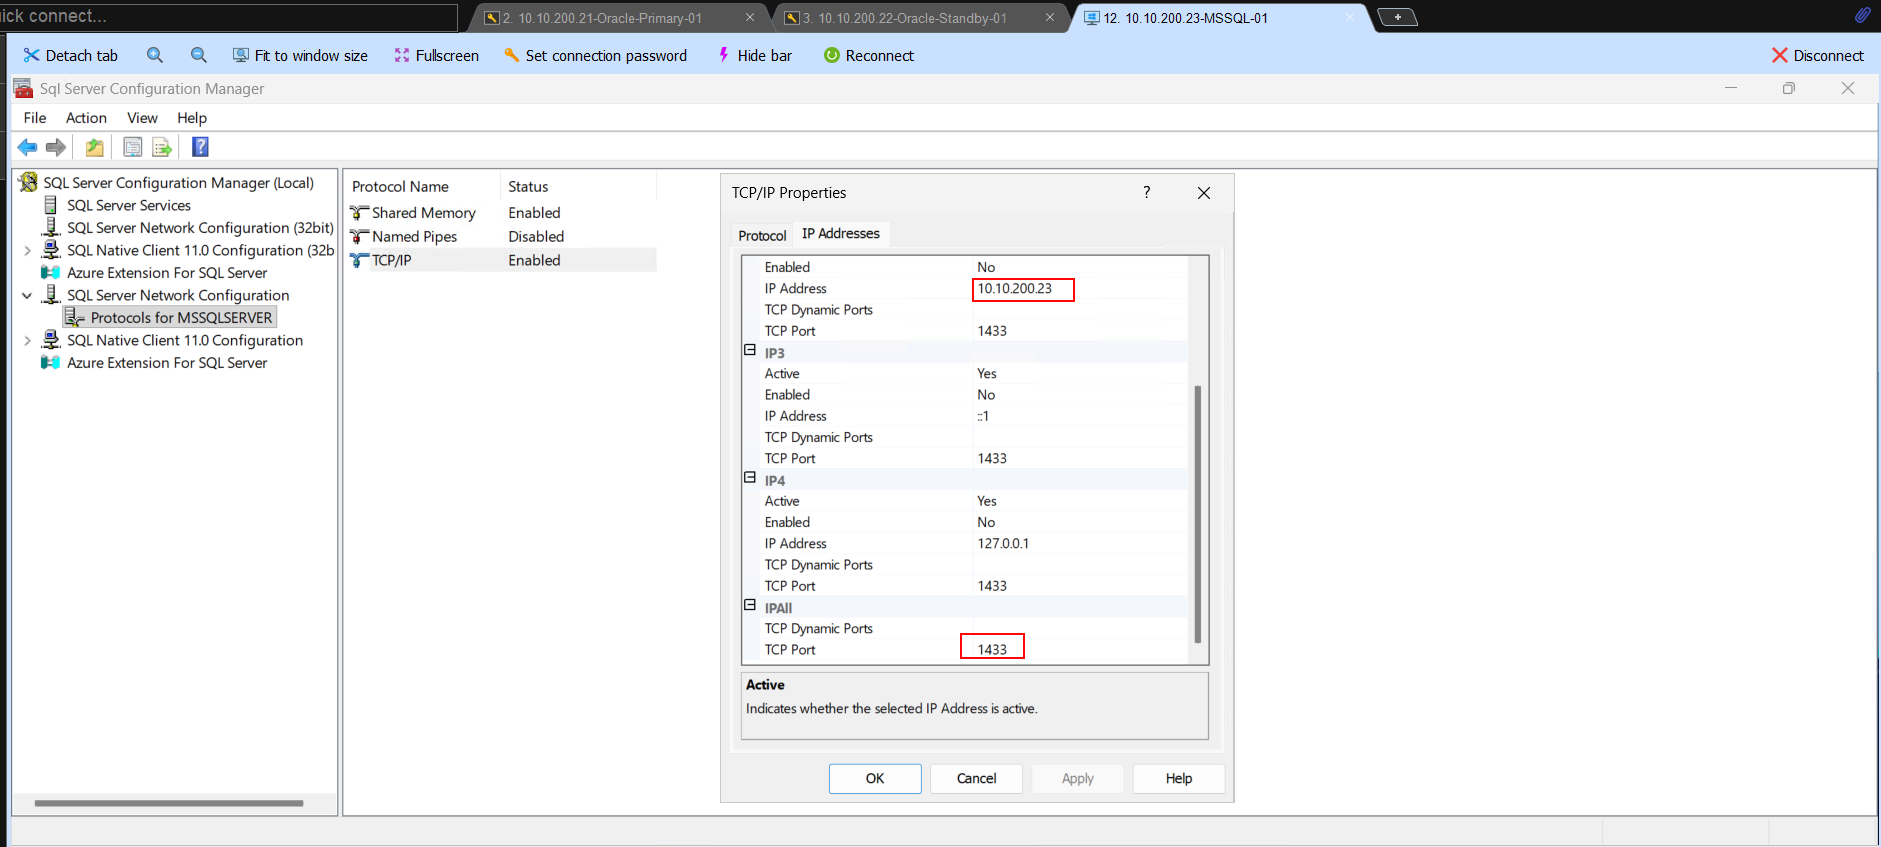Switch to the Protocol tab
The image size is (1881, 847).
[x=762, y=235]
